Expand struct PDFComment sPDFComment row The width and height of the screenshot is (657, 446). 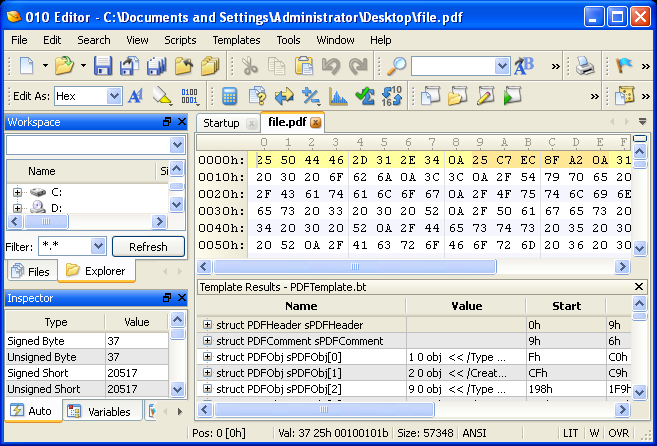[207, 340]
